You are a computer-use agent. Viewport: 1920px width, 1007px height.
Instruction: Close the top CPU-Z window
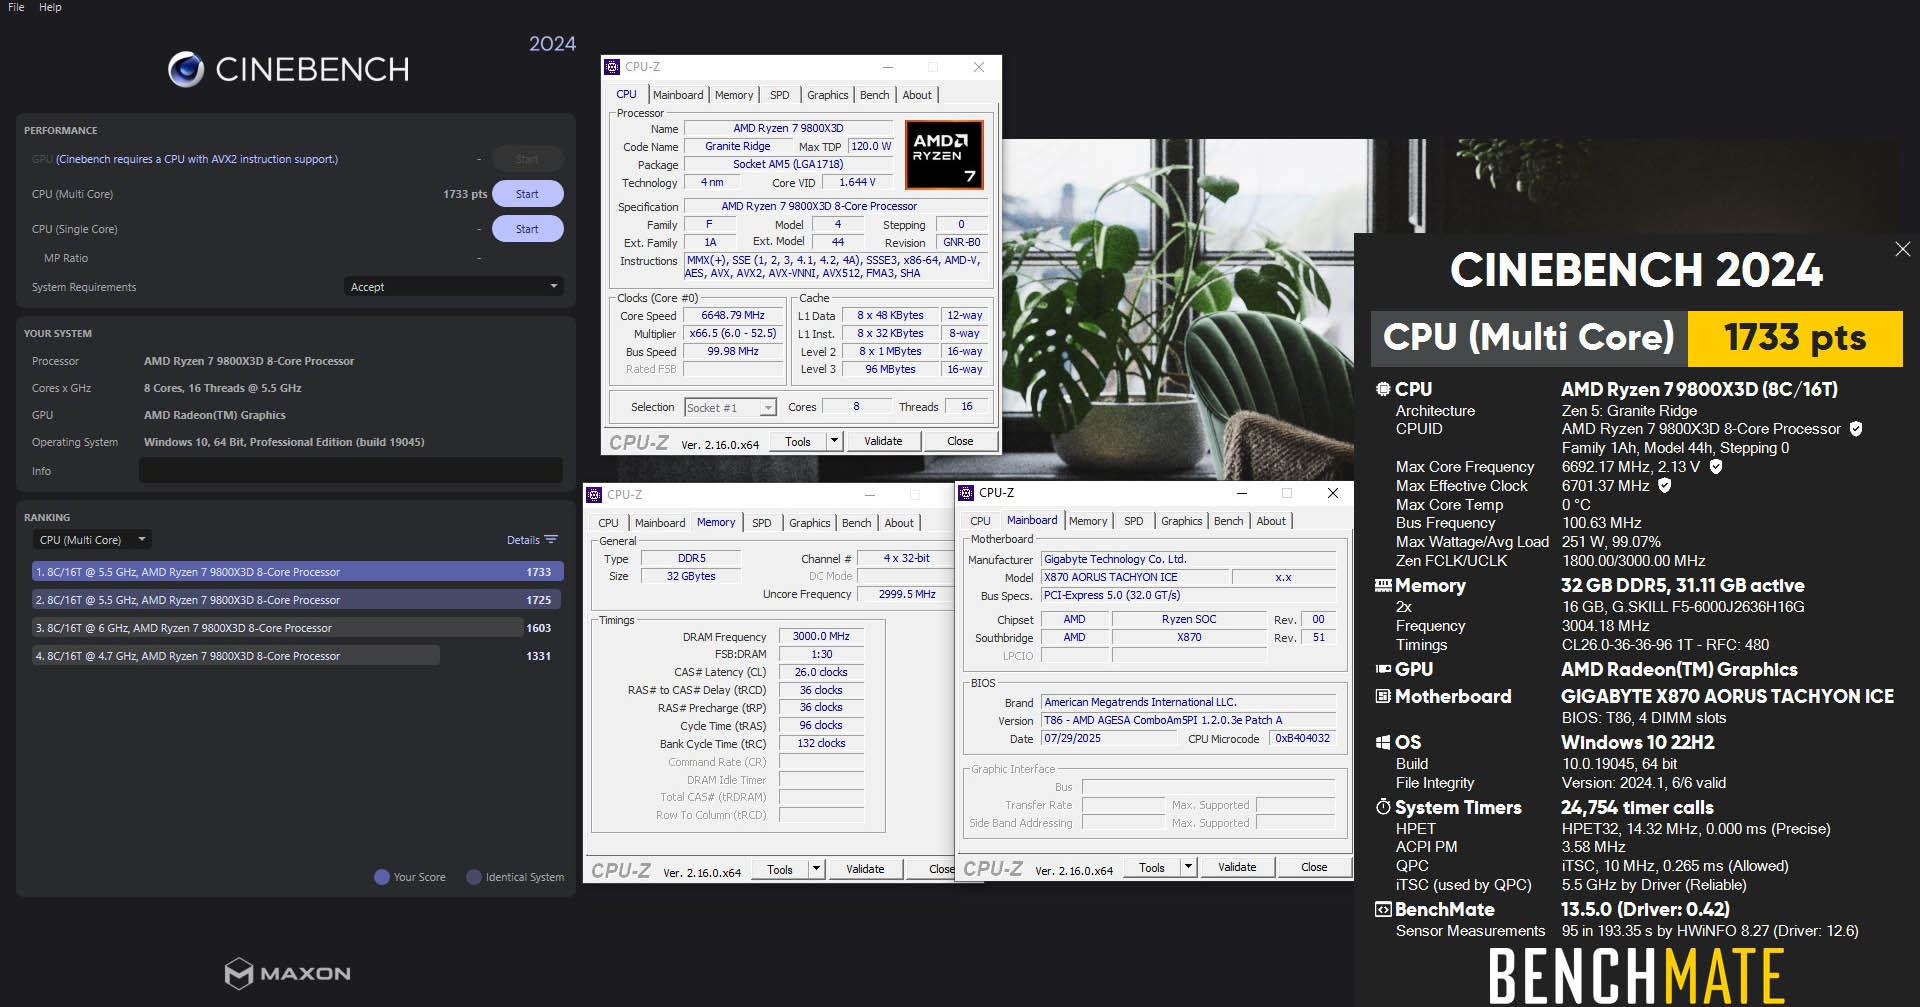coord(979,67)
